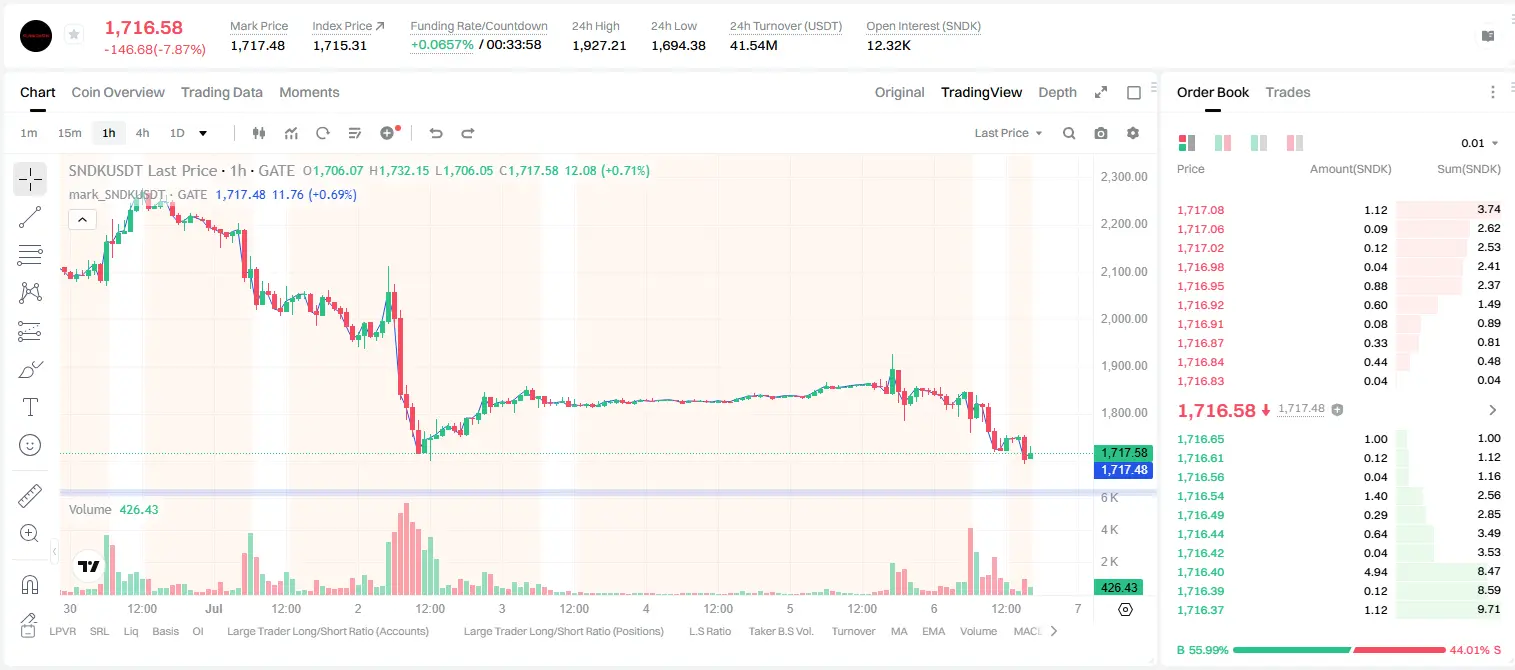The width and height of the screenshot is (1515, 670).
Task: Select the trend line drawing tool
Action: [x=30, y=217]
